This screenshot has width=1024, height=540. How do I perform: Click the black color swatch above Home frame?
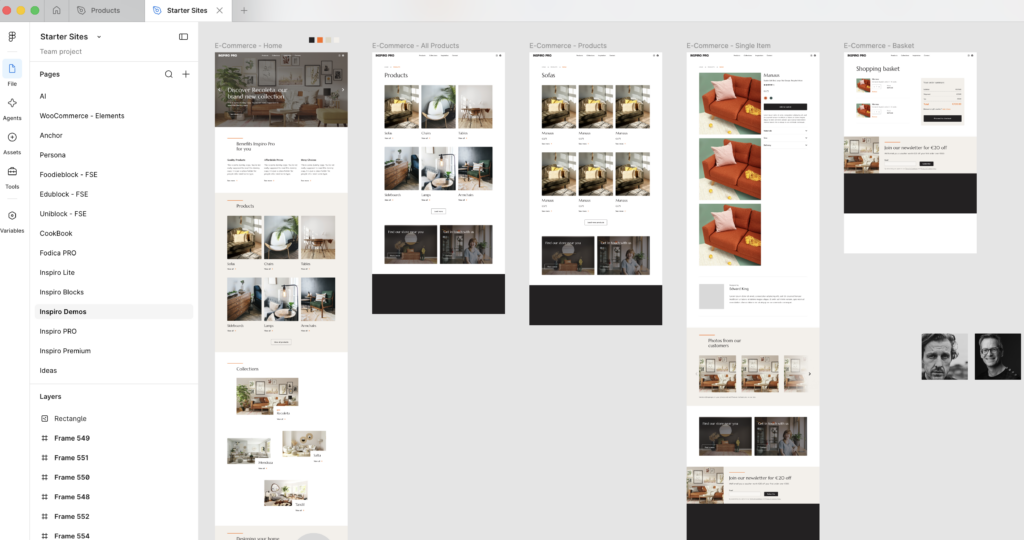312,40
